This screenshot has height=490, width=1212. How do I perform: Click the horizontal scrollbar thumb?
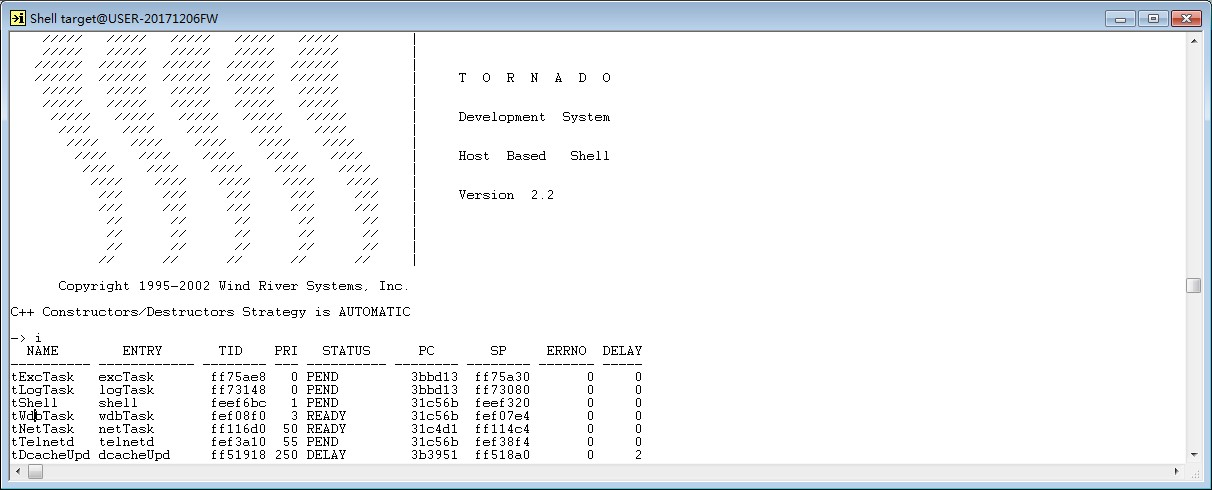[36, 471]
